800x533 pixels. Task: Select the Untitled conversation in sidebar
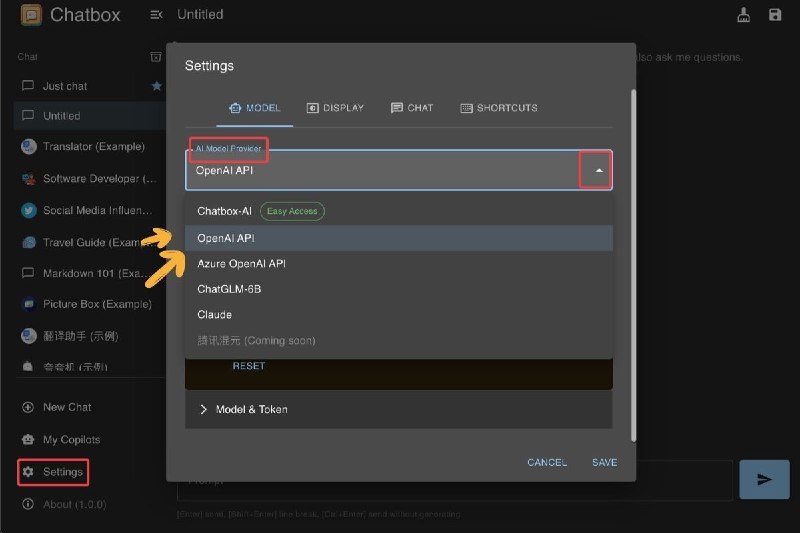point(90,116)
